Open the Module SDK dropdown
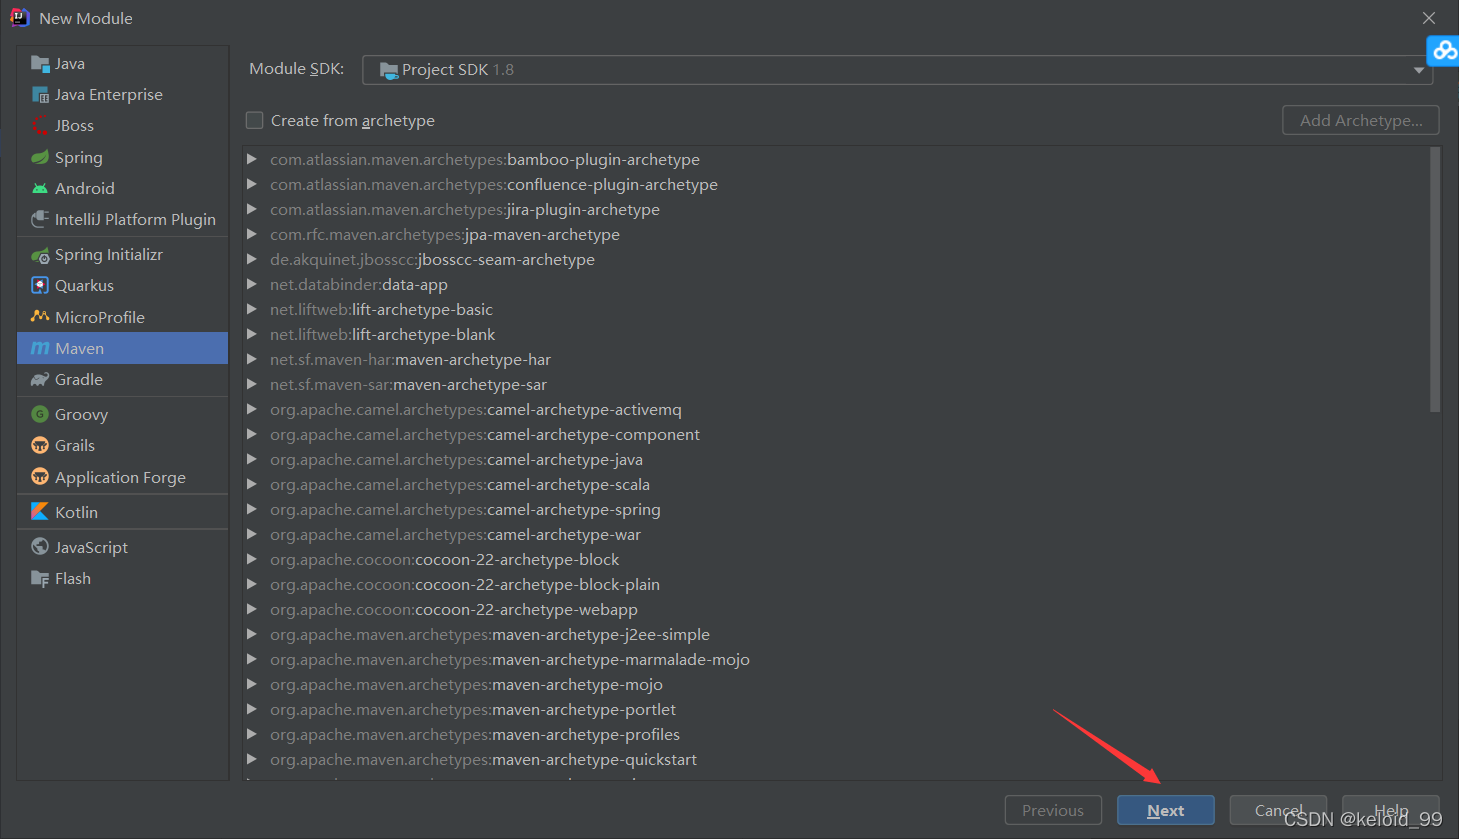Viewport: 1459px width, 839px height. click(x=897, y=70)
